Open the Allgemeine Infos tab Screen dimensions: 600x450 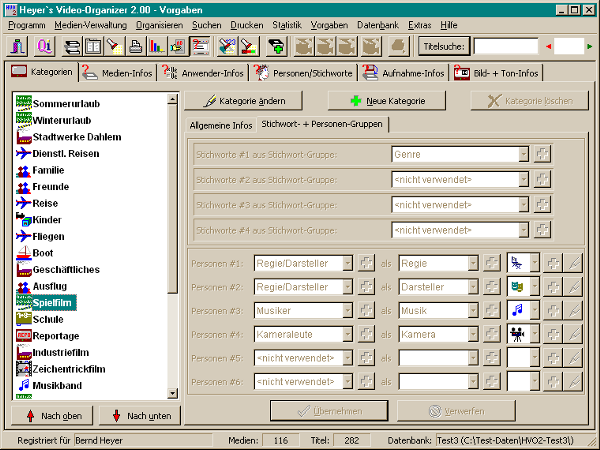coord(221,125)
